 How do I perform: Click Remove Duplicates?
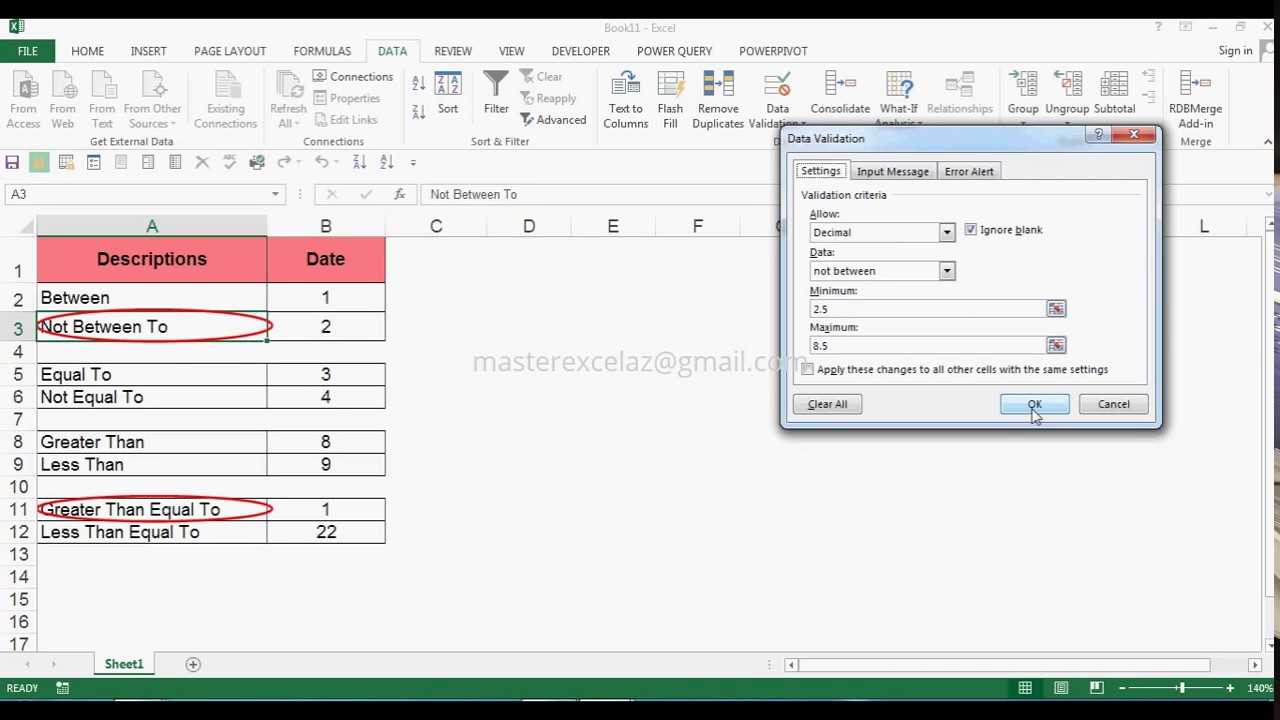tap(718, 100)
